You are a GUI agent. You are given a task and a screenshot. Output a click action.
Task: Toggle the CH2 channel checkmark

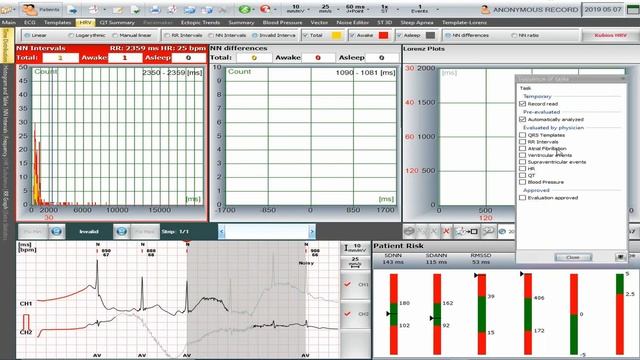click(347, 313)
